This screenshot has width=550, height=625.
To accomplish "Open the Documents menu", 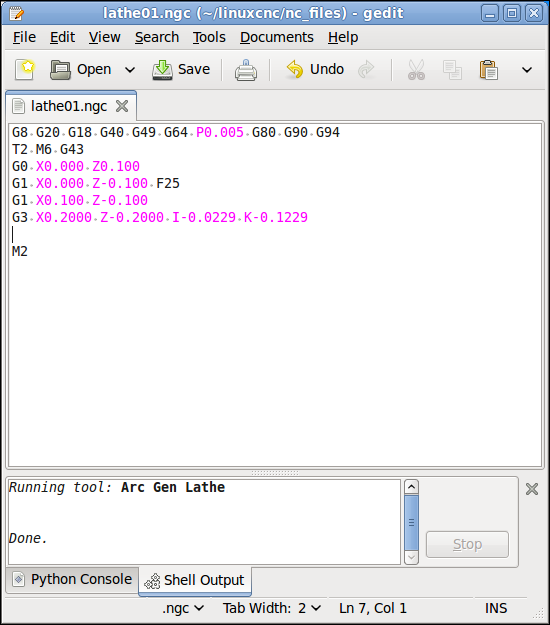I will tap(277, 37).
